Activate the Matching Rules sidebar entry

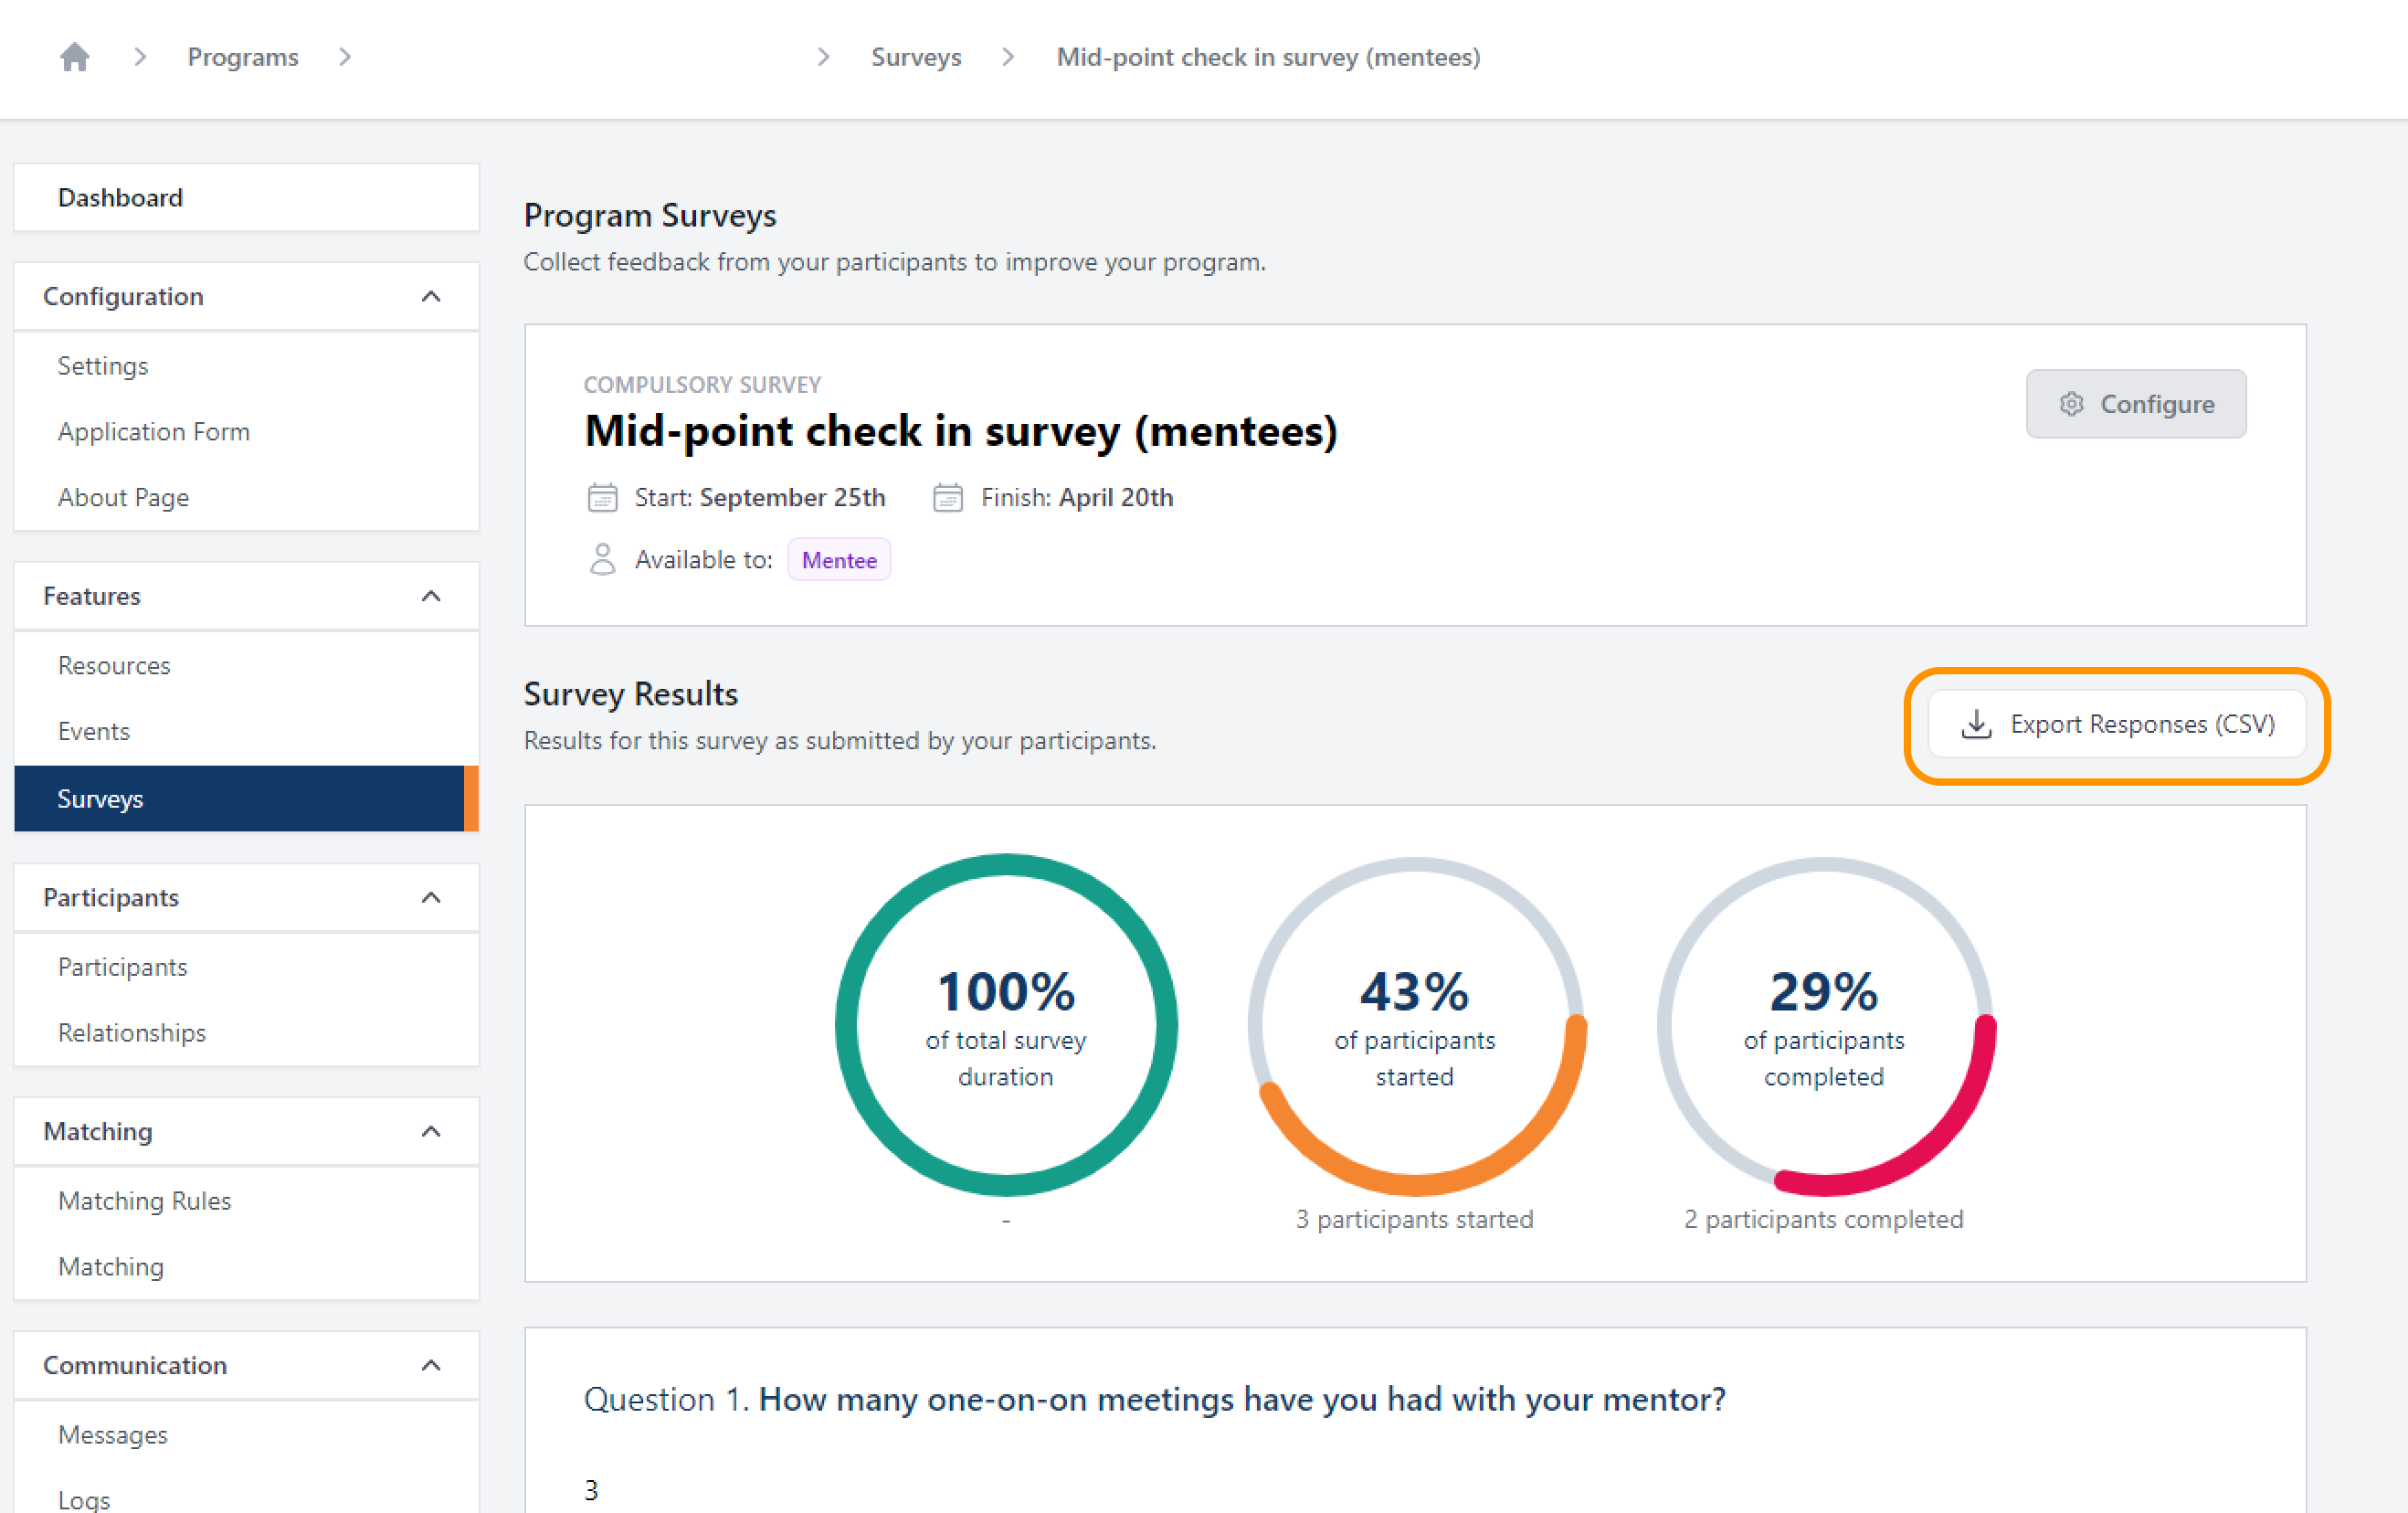pyautogui.click(x=145, y=1200)
